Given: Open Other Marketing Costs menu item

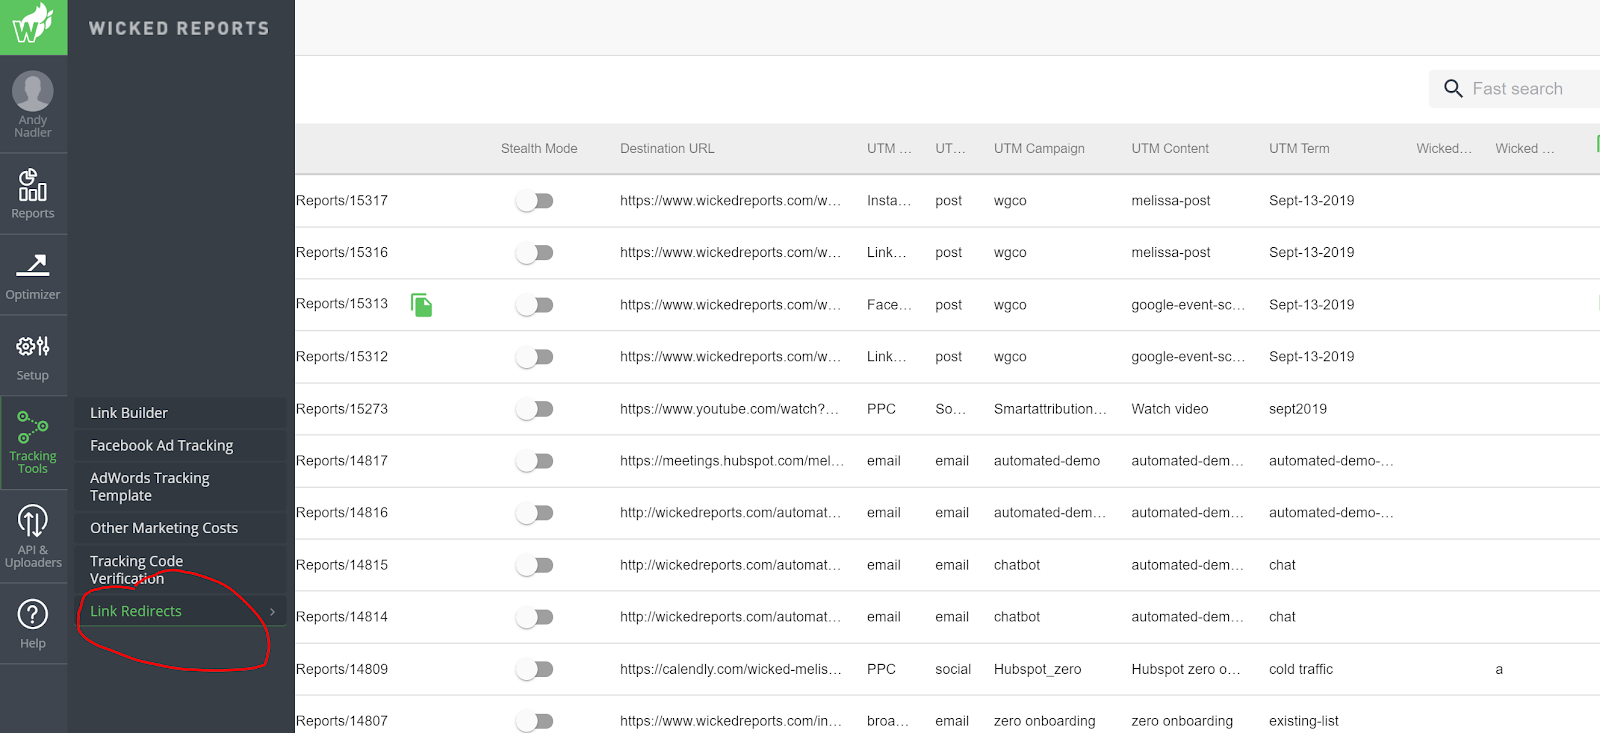Looking at the screenshot, I should point(180,528).
